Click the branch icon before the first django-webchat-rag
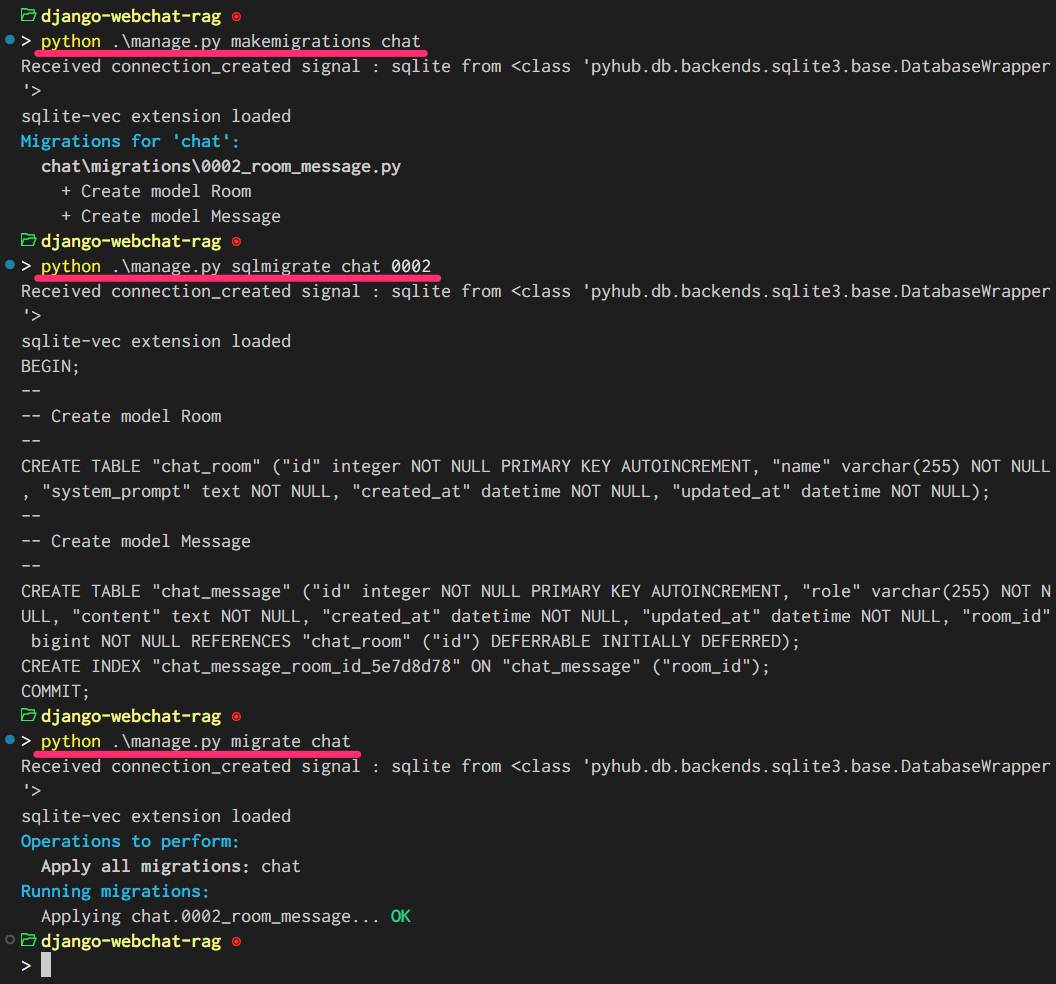The height and width of the screenshot is (984, 1056). coord(27,16)
